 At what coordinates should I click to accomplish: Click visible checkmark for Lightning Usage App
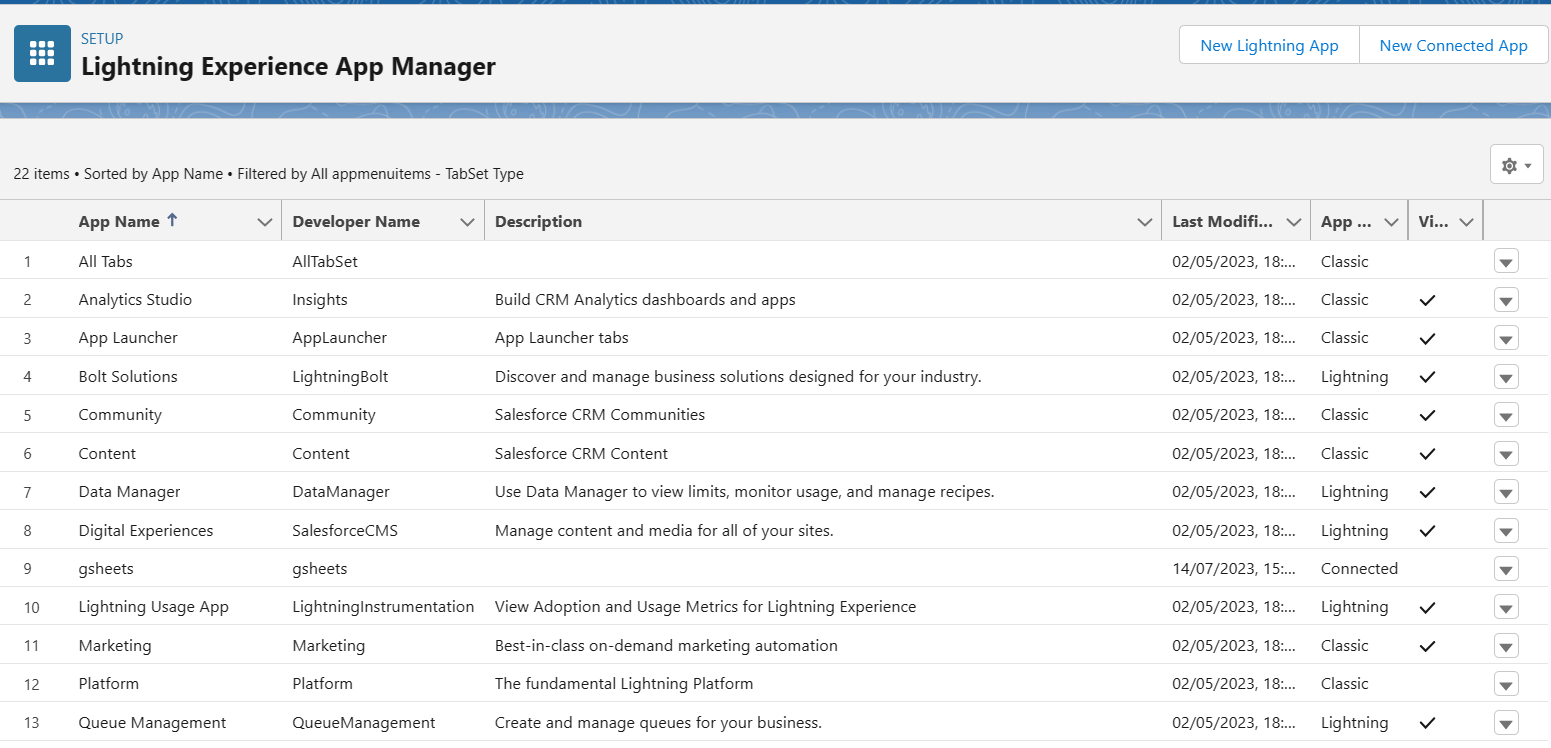[x=1428, y=607]
